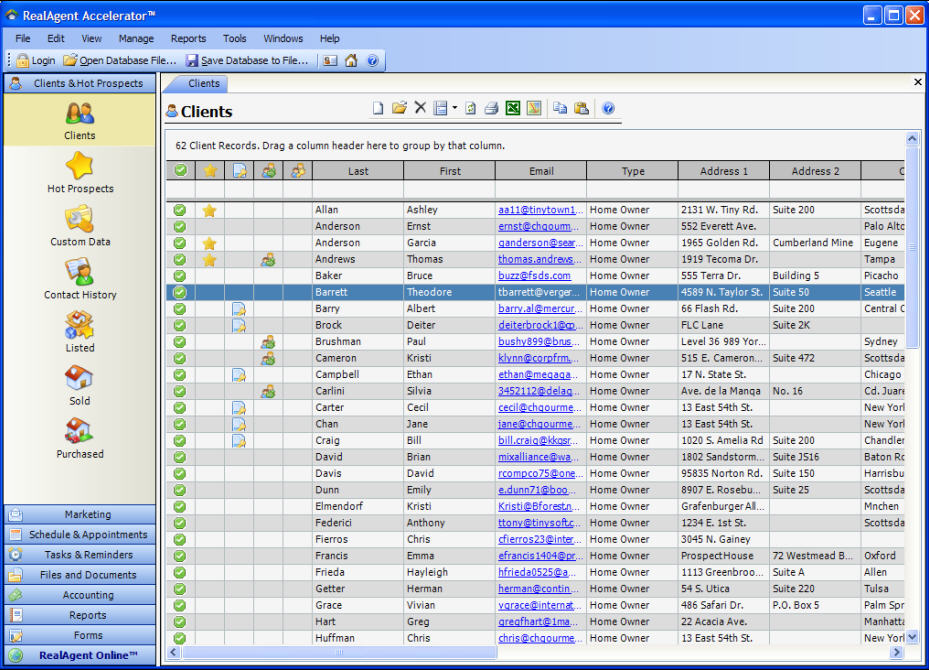Screen dimensions: 929x670
Task: Export clients to Excel
Action: [x=512, y=108]
